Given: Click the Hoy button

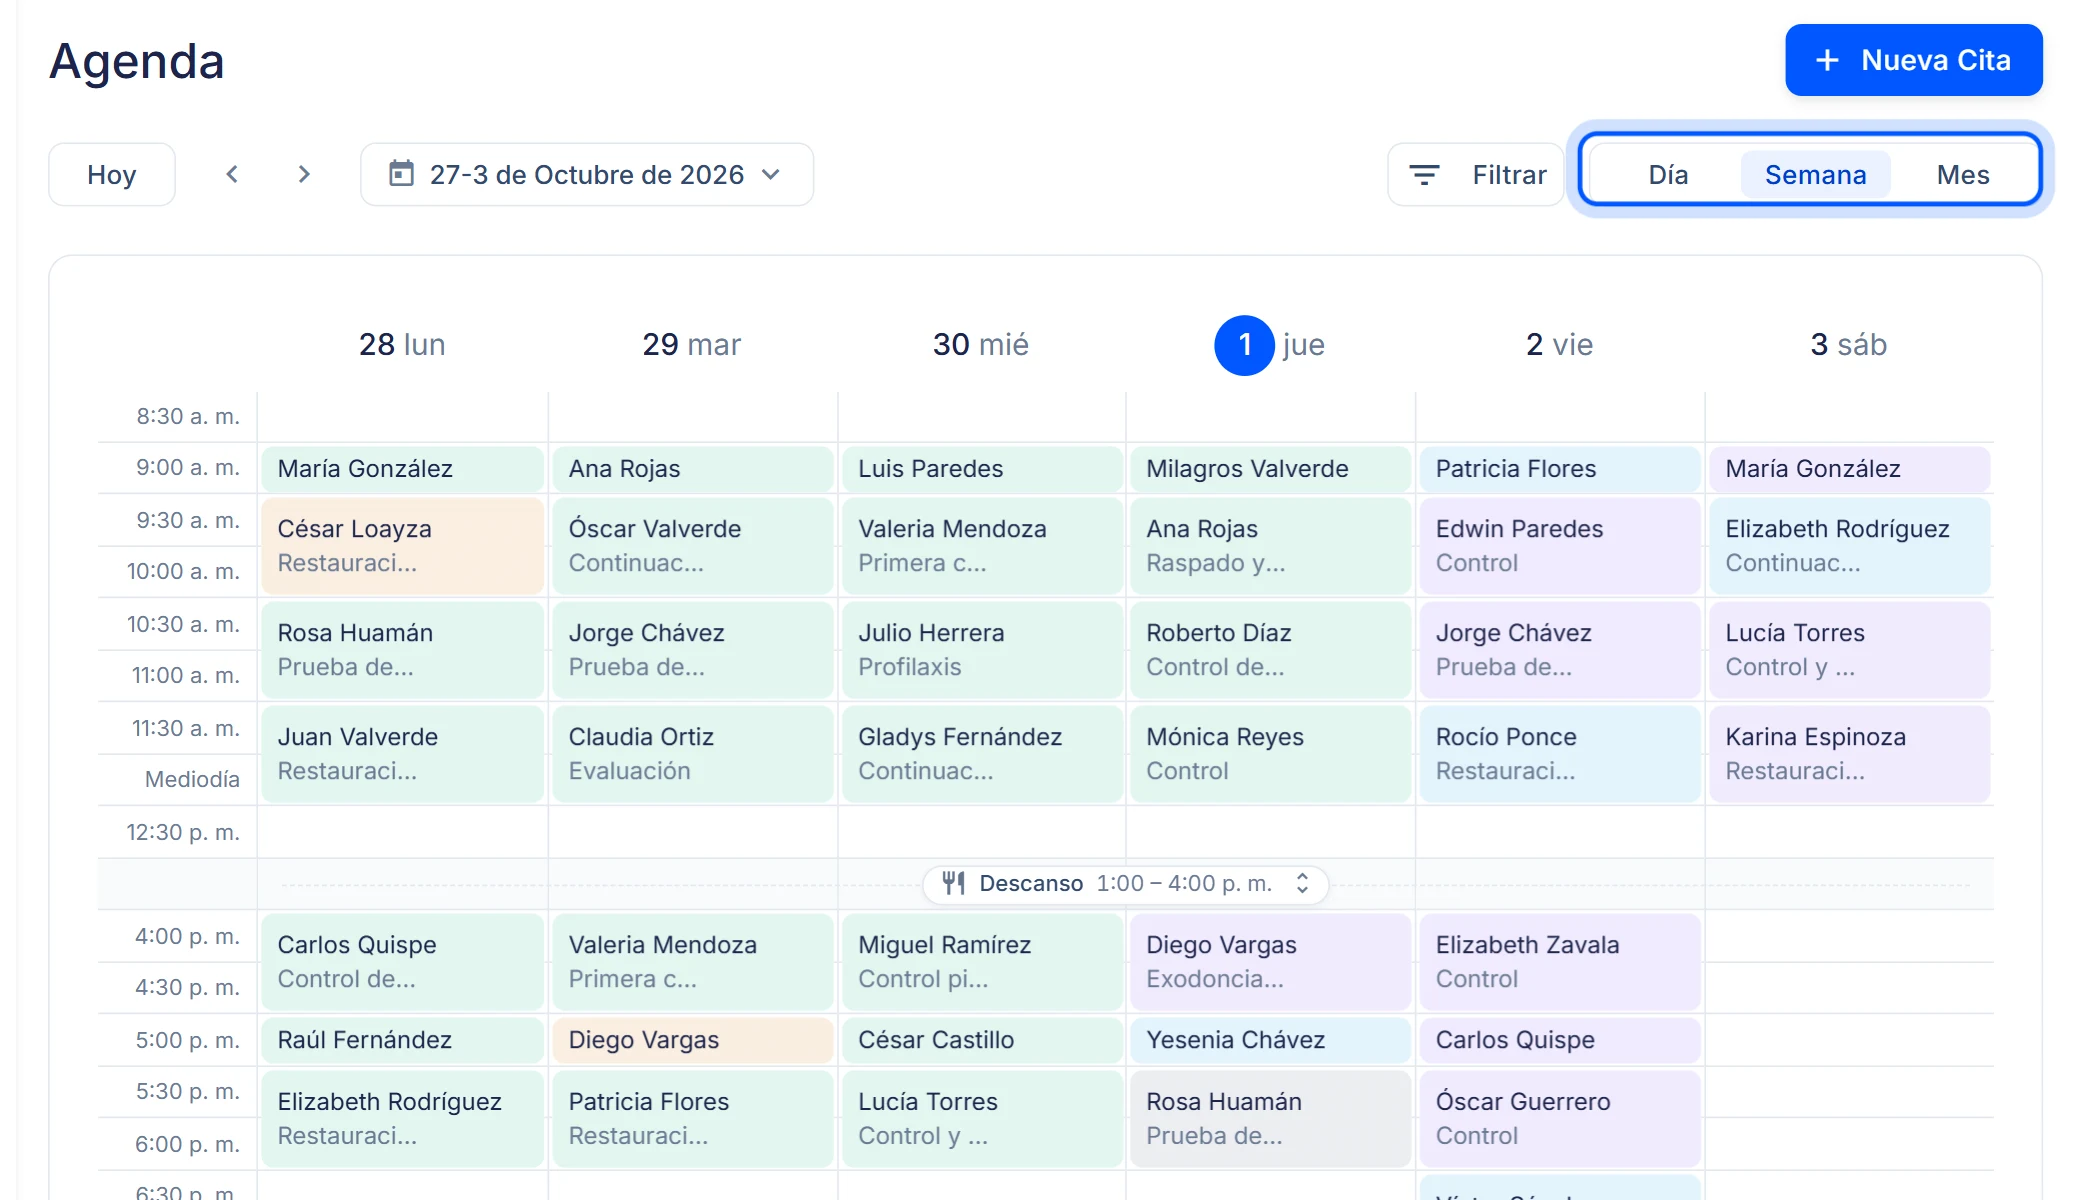Looking at the screenshot, I should [x=112, y=174].
